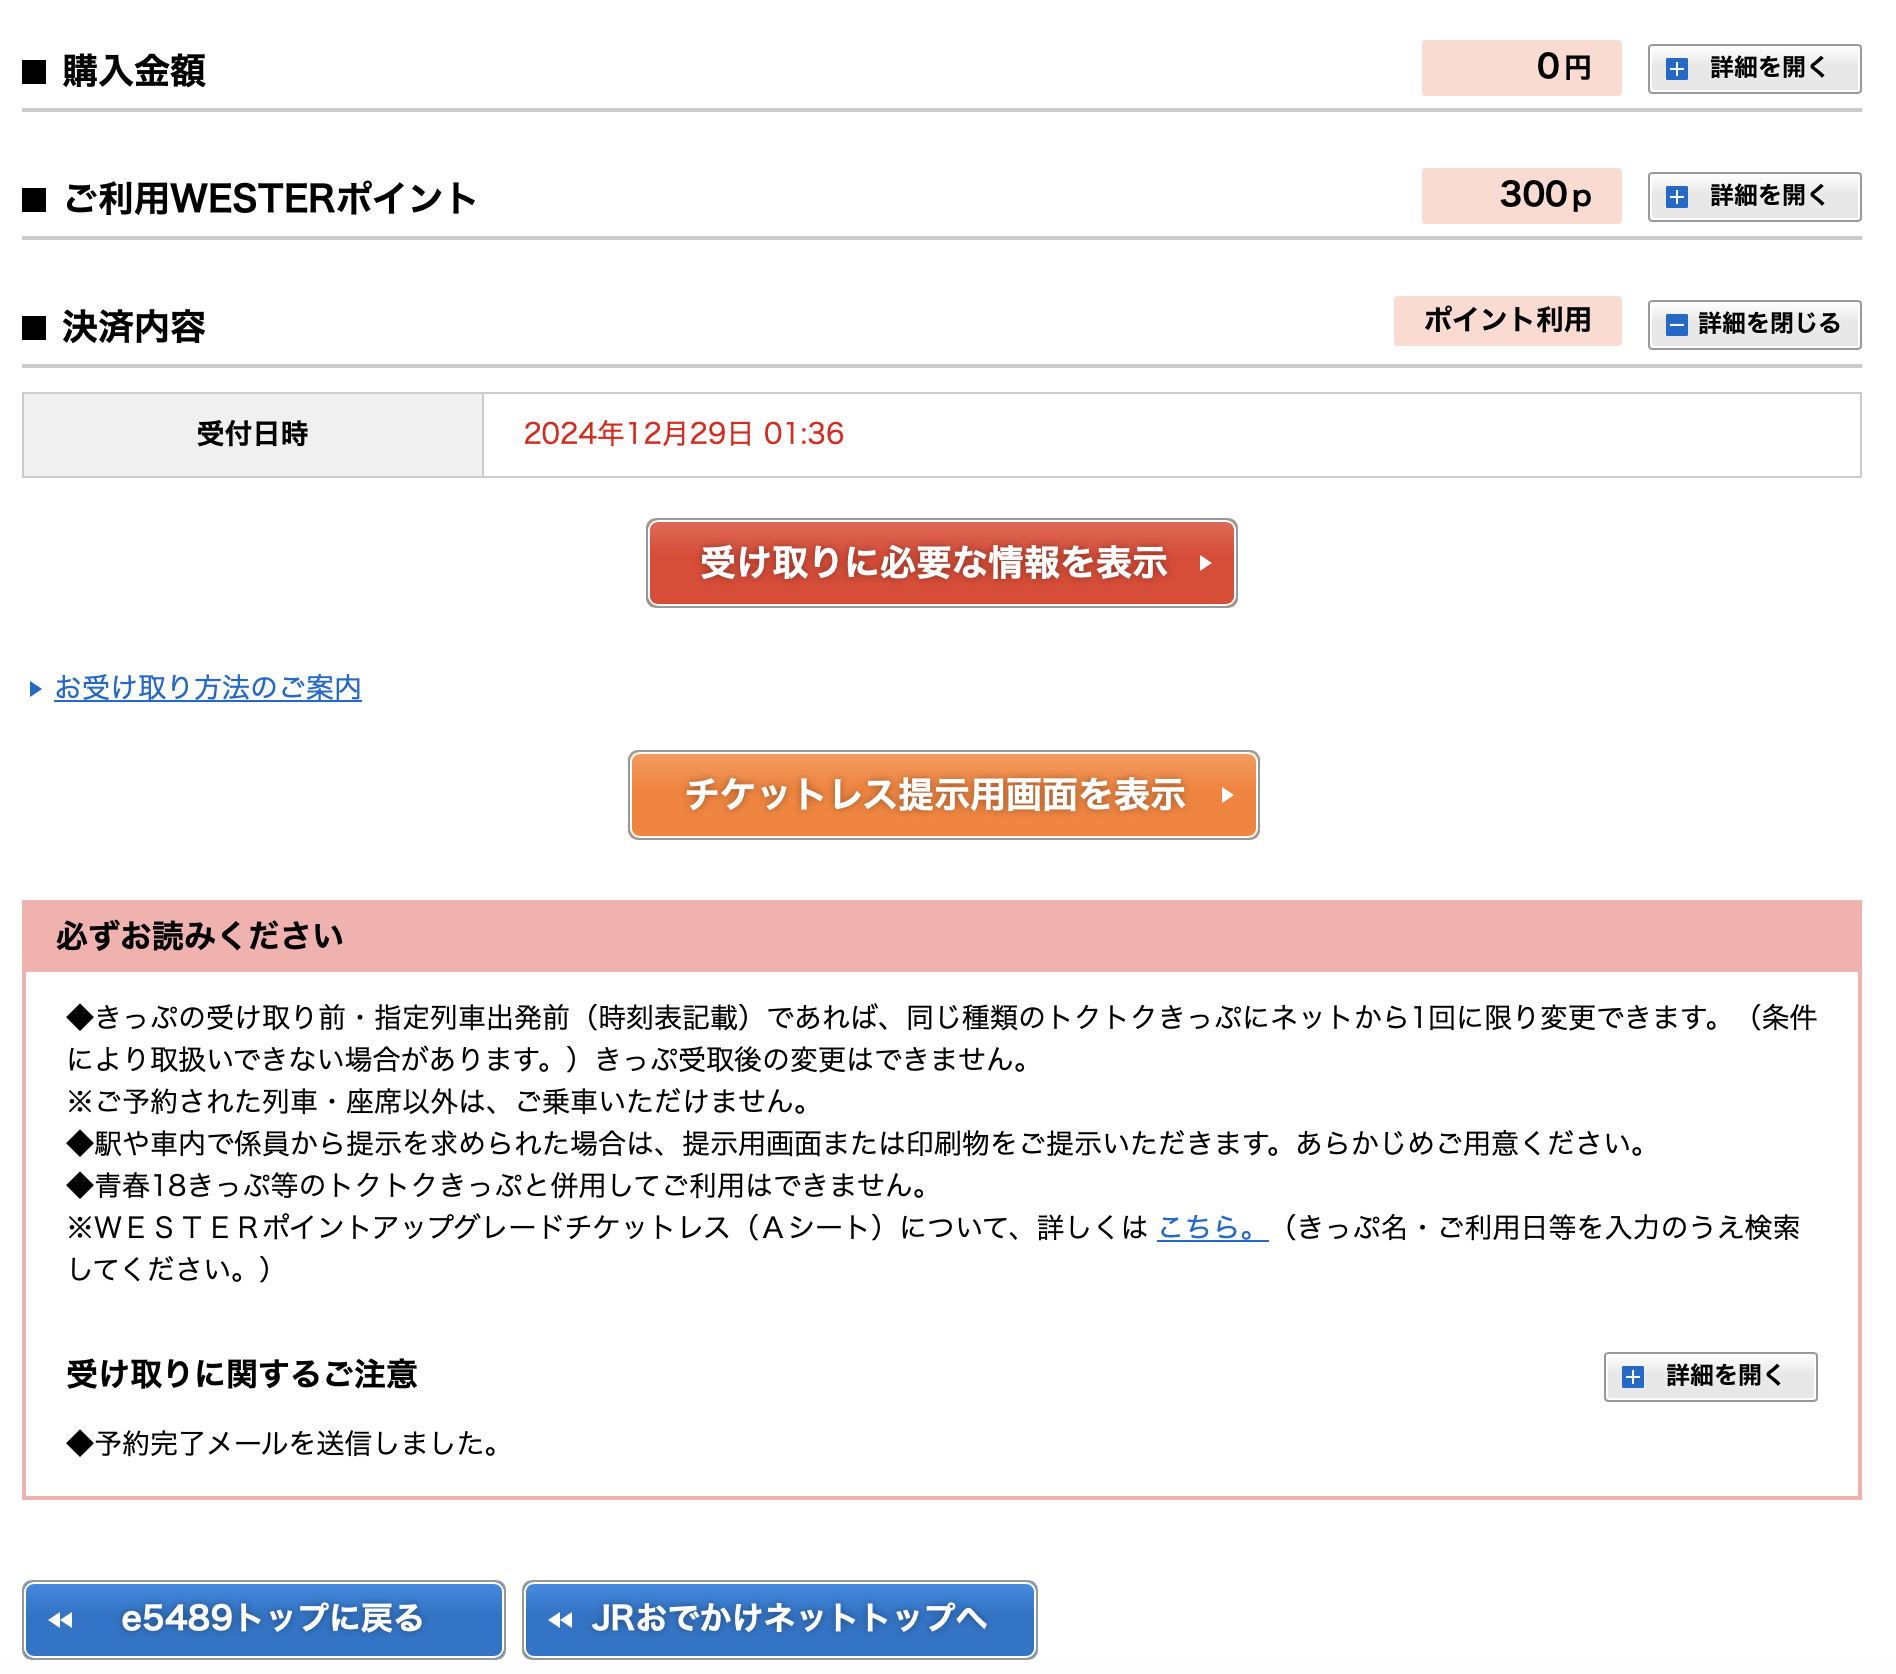Click the ポイント利用 payment label
The height and width of the screenshot is (1674, 1896).
coord(1507,321)
